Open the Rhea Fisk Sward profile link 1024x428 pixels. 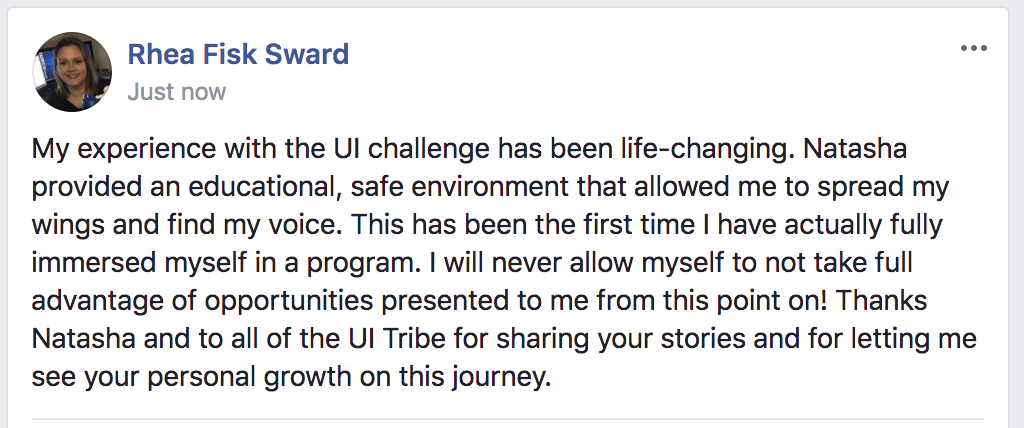[238, 54]
